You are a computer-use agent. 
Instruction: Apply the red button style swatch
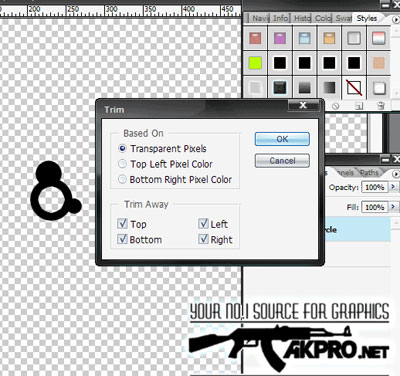pyautogui.click(x=255, y=38)
